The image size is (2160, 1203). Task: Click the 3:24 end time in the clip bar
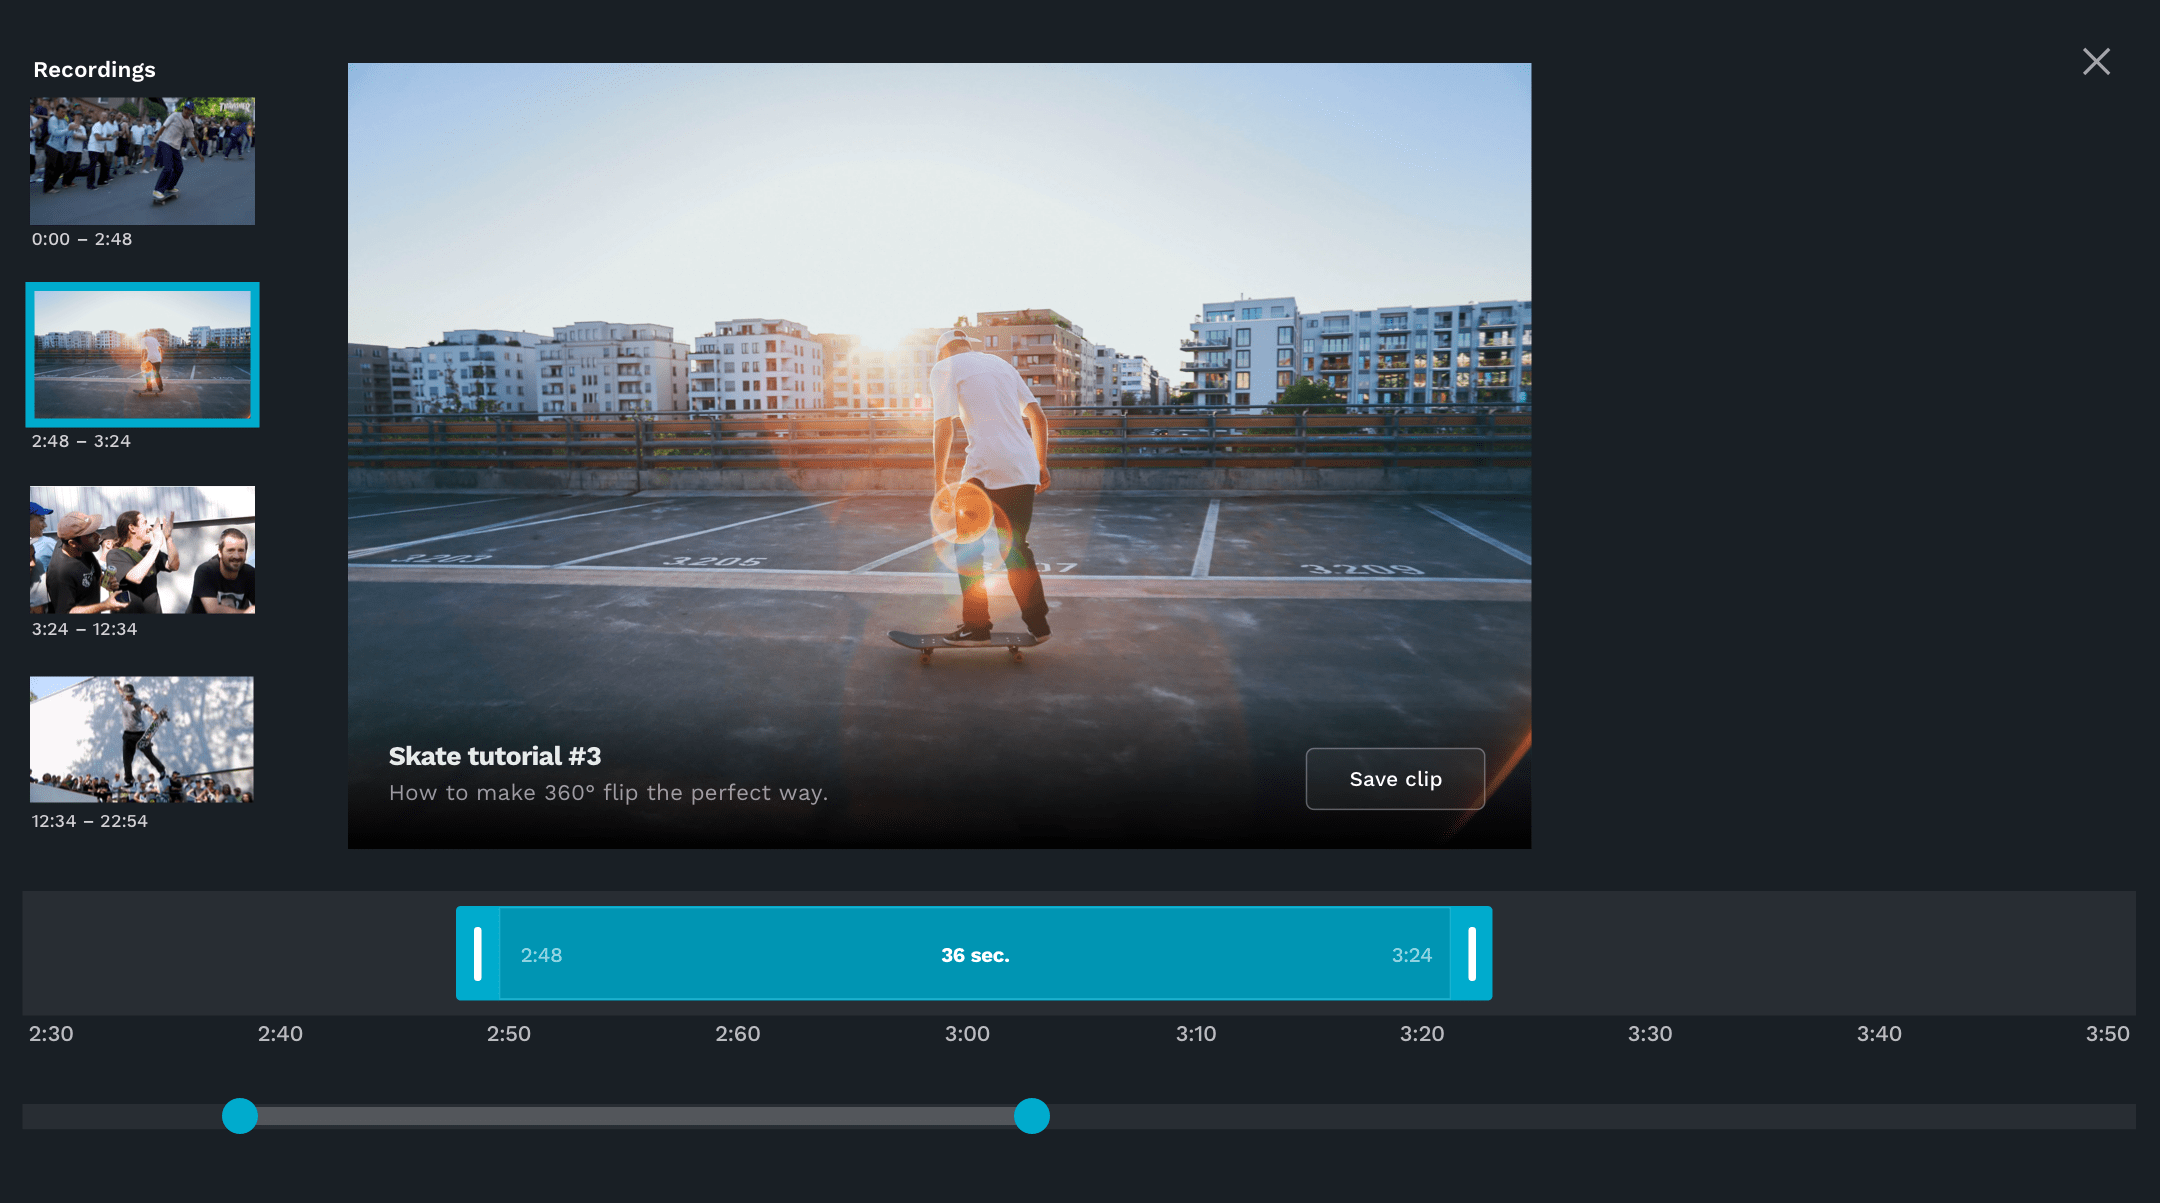[1412, 955]
